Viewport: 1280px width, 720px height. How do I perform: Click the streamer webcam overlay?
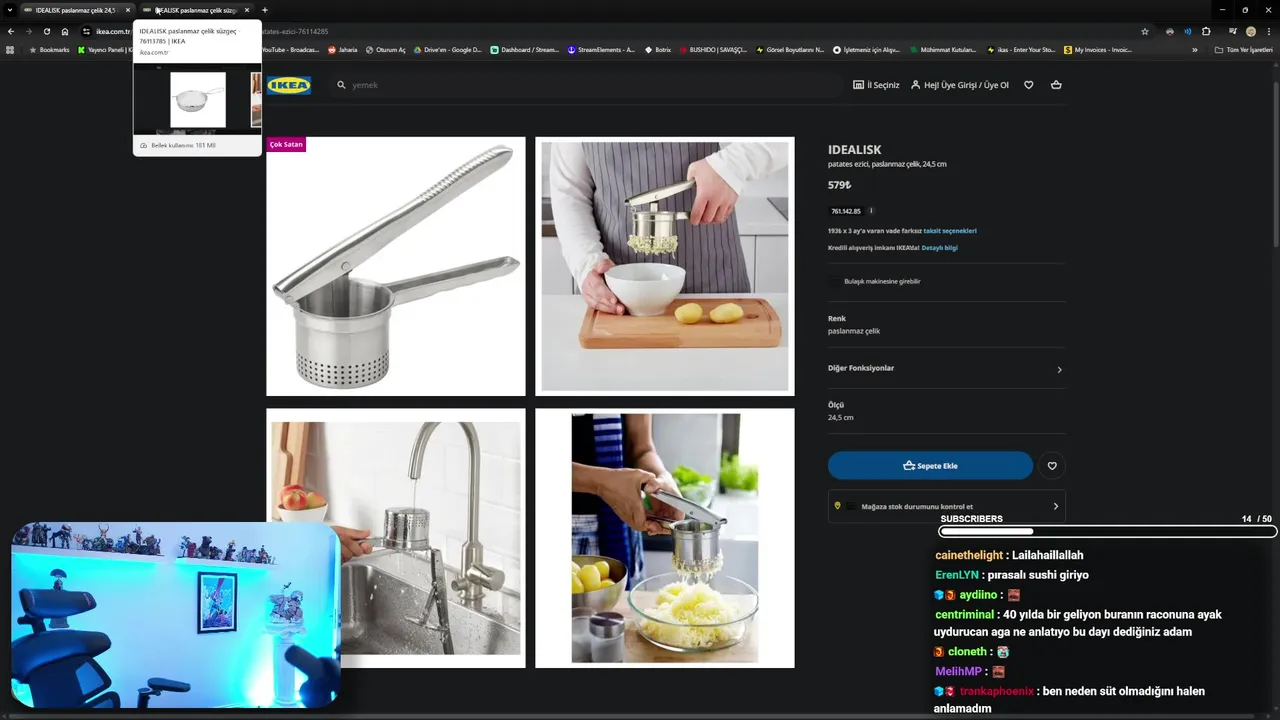point(176,616)
